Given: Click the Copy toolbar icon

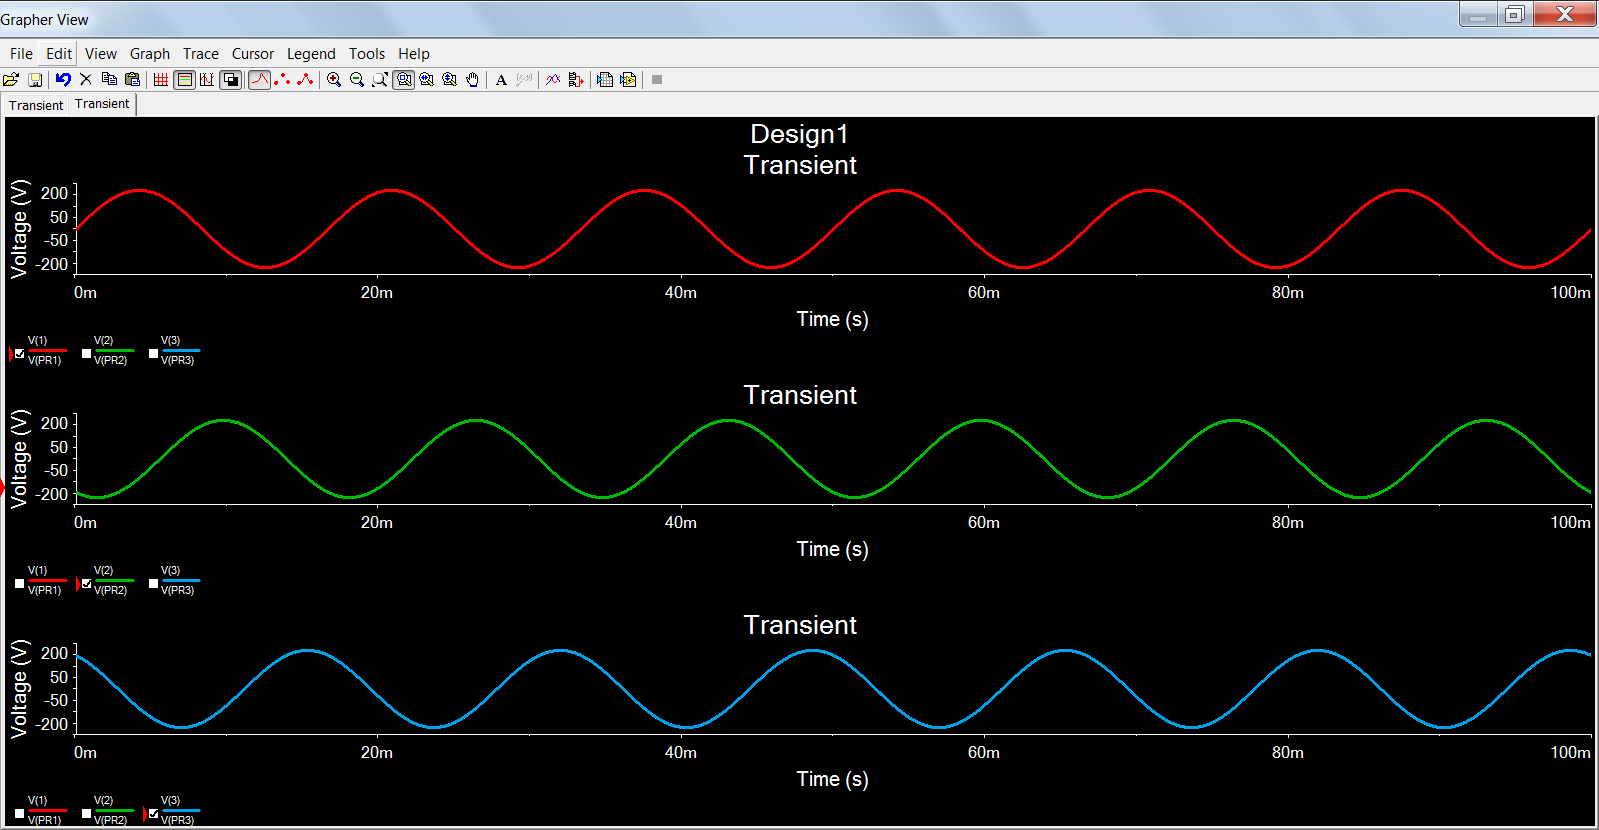Looking at the screenshot, I should [x=109, y=80].
